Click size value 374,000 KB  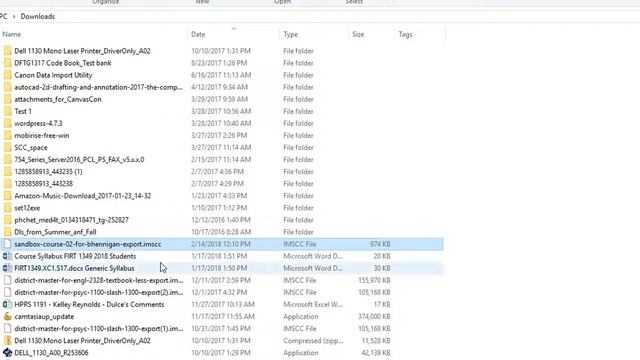[x=374, y=316]
